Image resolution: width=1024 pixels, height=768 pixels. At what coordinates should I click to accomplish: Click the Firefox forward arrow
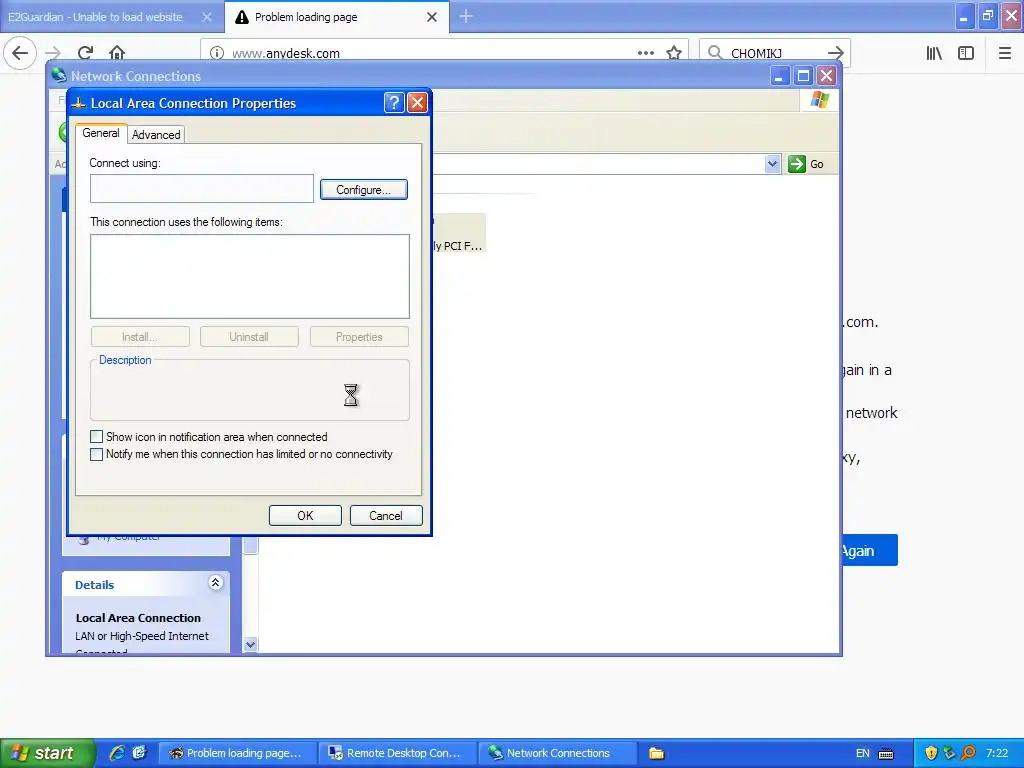[53, 53]
